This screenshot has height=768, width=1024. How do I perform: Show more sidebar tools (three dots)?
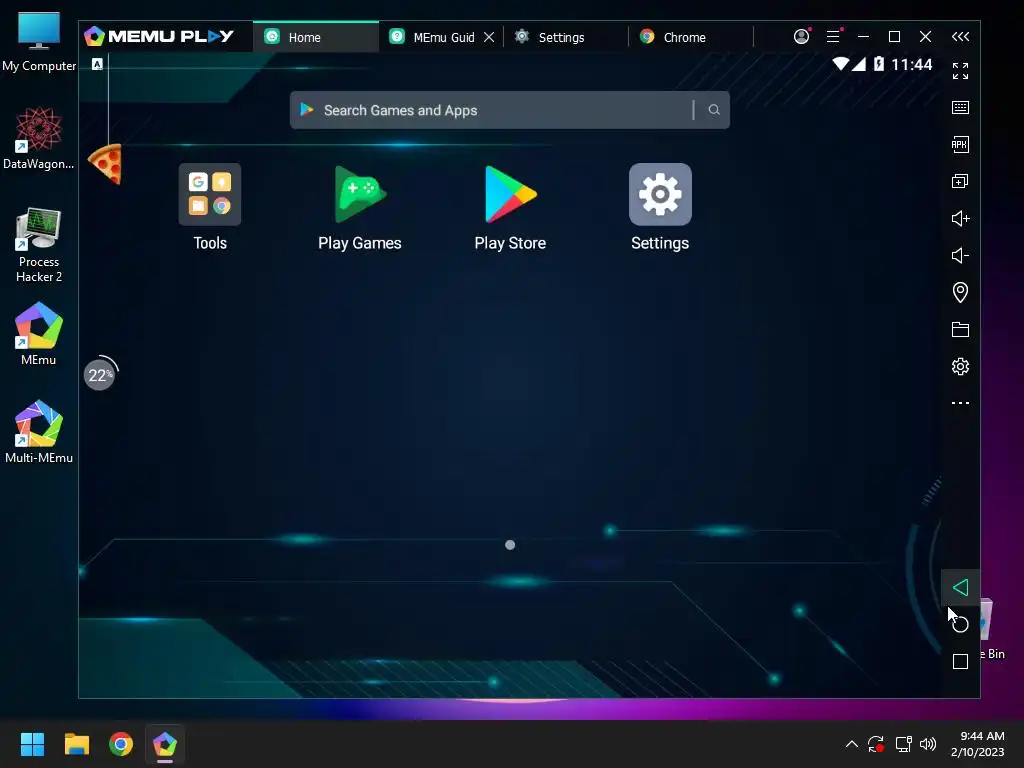(960, 403)
